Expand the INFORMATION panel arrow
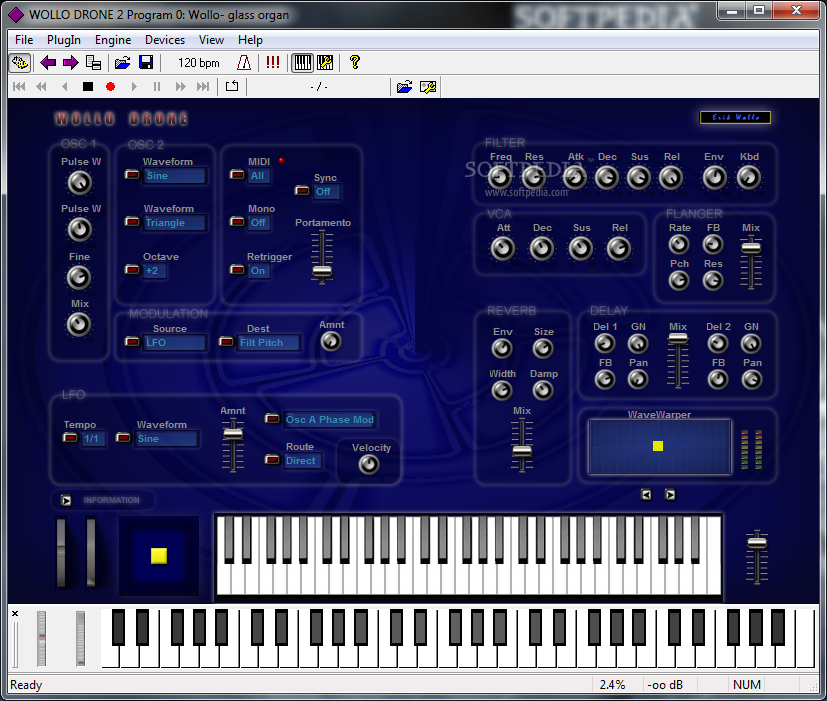The width and height of the screenshot is (827, 701). click(66, 500)
